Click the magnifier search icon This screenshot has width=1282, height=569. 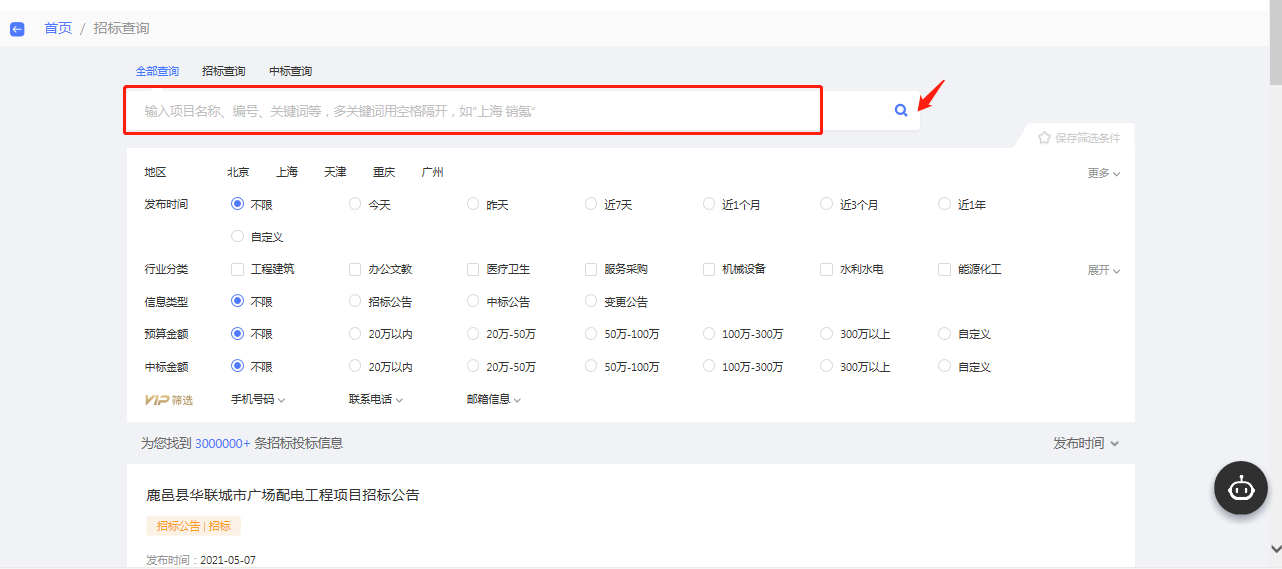coord(901,110)
